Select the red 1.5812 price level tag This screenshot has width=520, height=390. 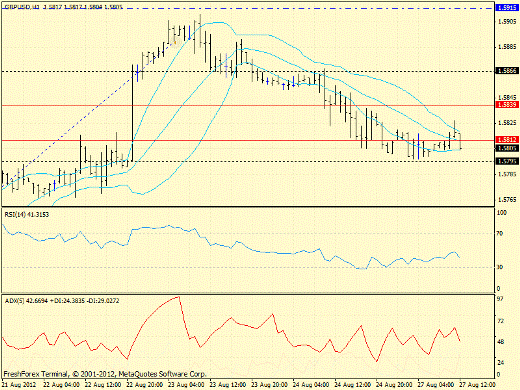507,140
